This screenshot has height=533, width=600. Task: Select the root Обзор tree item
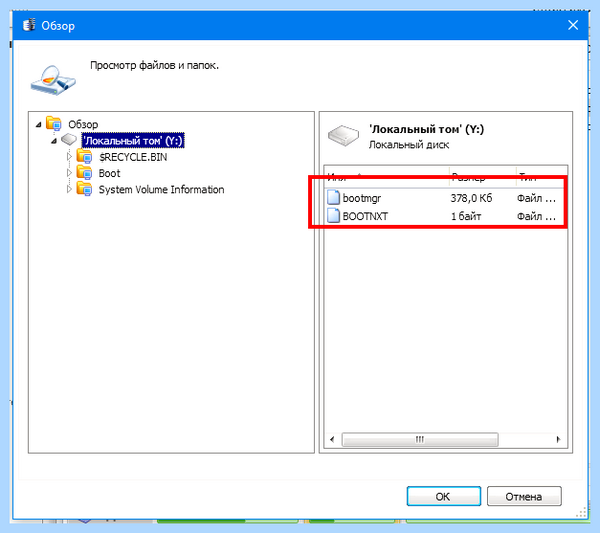[83, 124]
